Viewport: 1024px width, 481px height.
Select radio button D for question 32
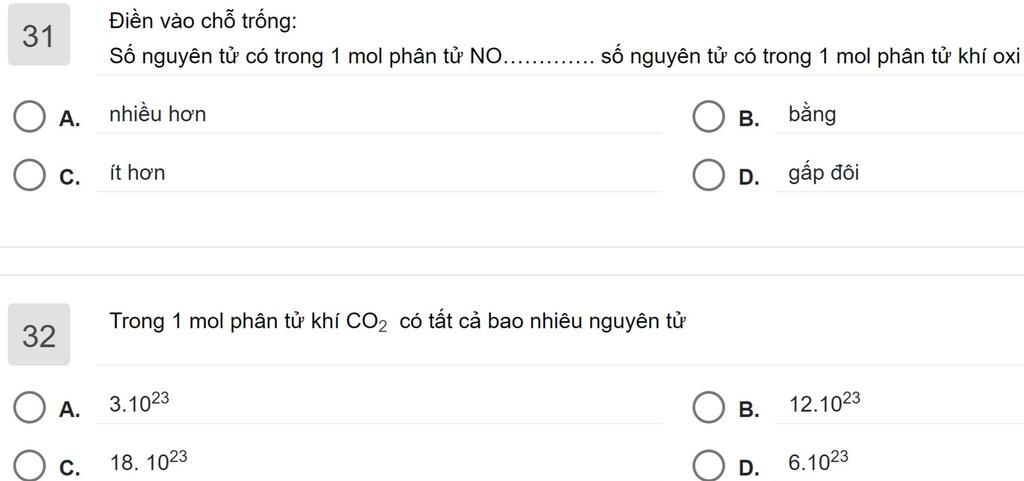coord(709,466)
